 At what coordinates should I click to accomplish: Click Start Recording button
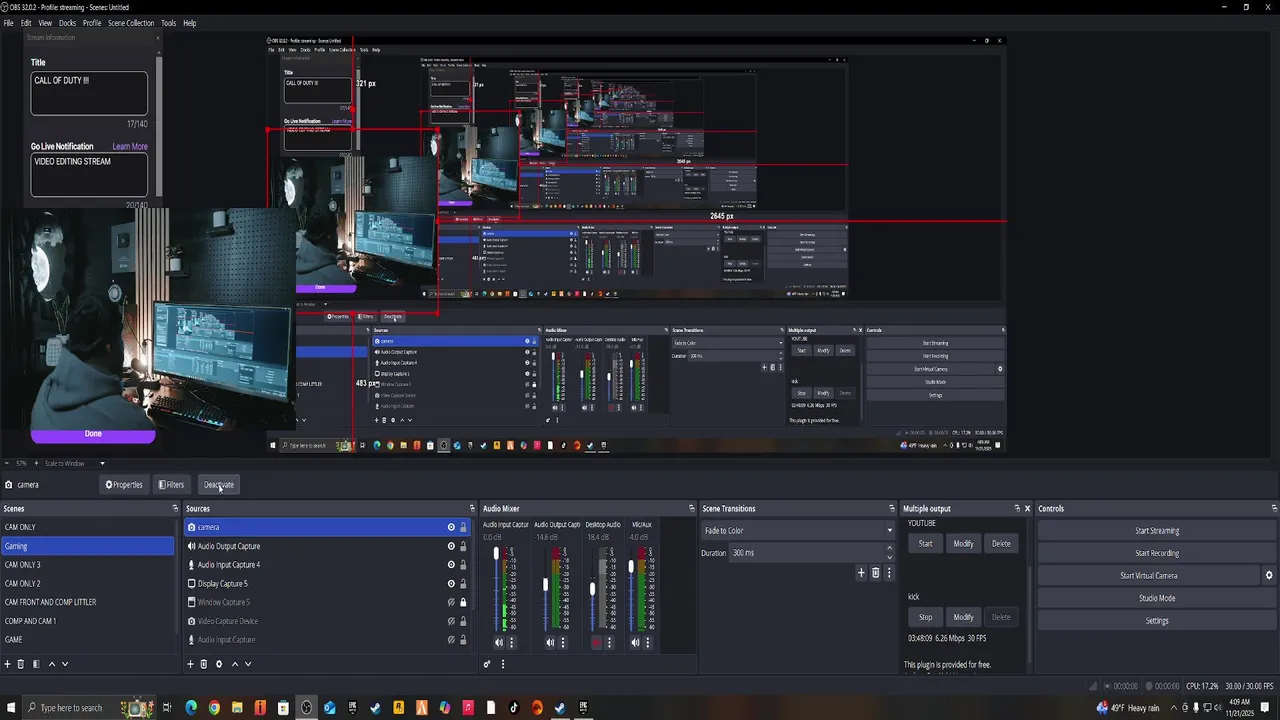(x=1157, y=553)
